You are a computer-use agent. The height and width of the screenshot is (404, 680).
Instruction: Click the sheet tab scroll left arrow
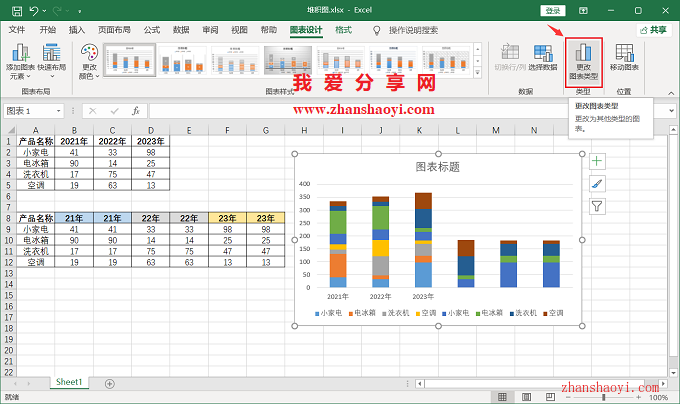[x=16, y=384]
